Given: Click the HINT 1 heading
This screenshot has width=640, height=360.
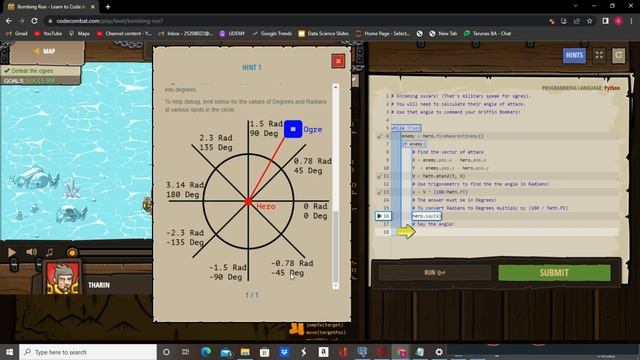Looking at the screenshot, I should [x=252, y=67].
